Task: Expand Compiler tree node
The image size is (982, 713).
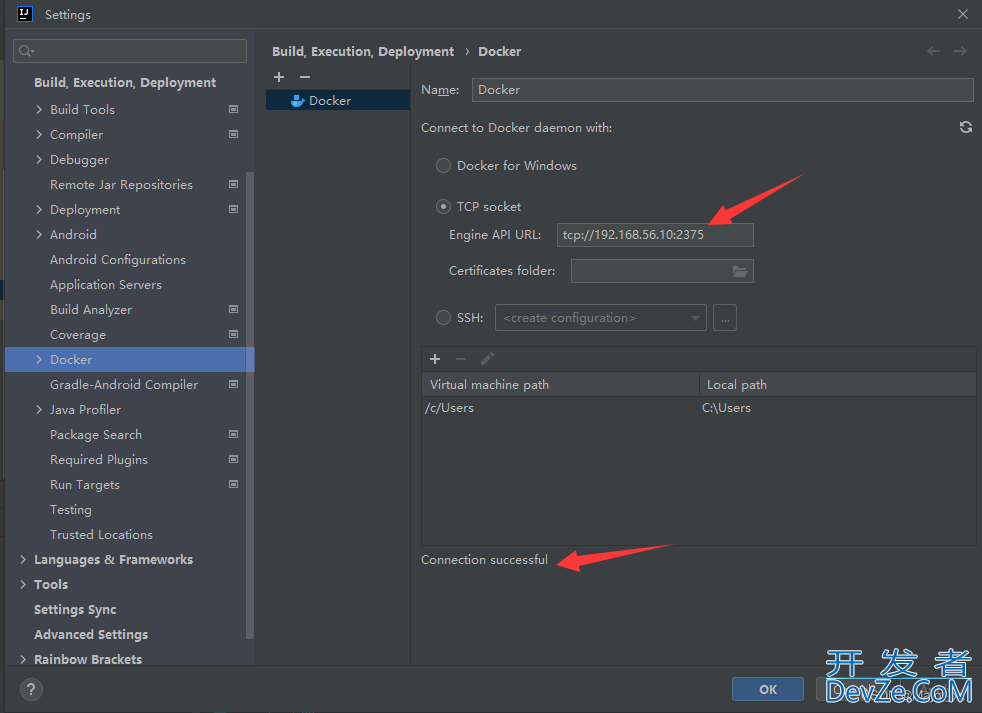Action: pyautogui.click(x=39, y=134)
